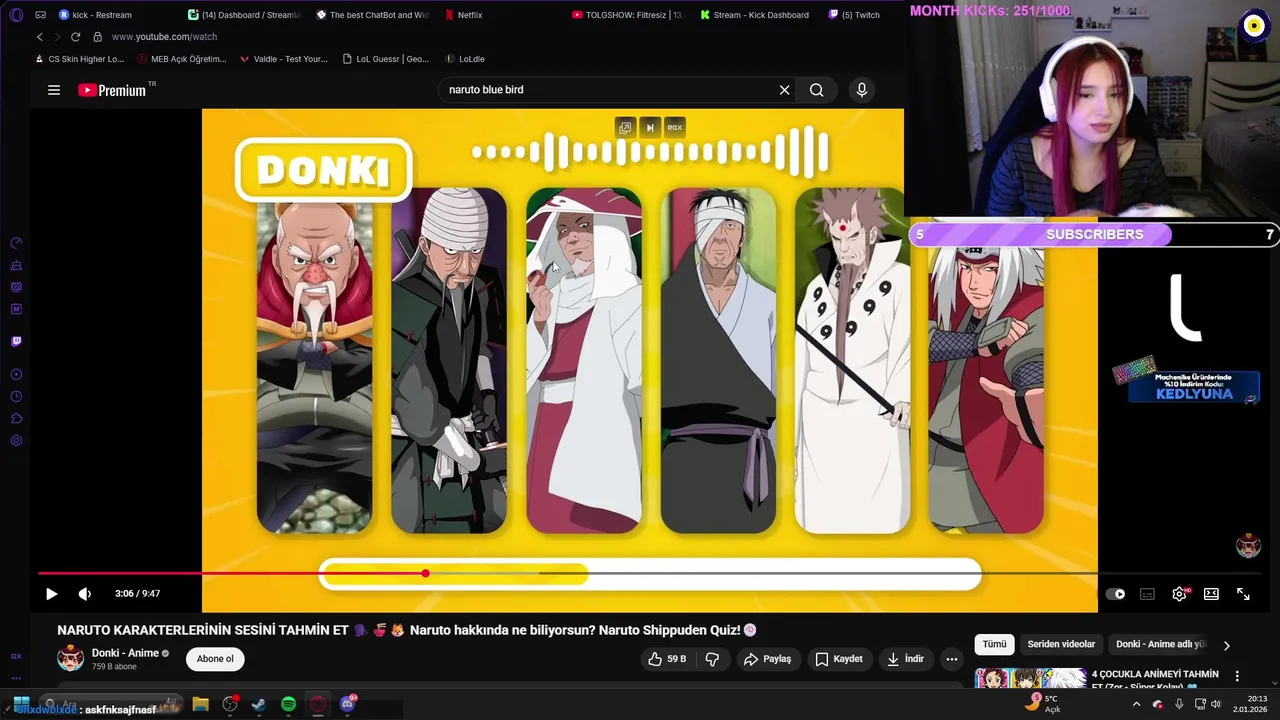1280x720 pixels.
Task: Start voice search with the microphone
Action: 862,90
